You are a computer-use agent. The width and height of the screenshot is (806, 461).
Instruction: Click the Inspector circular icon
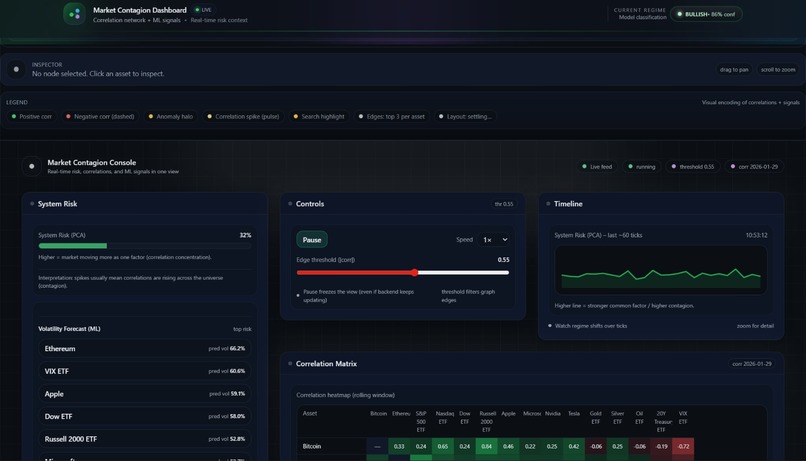pos(16,69)
